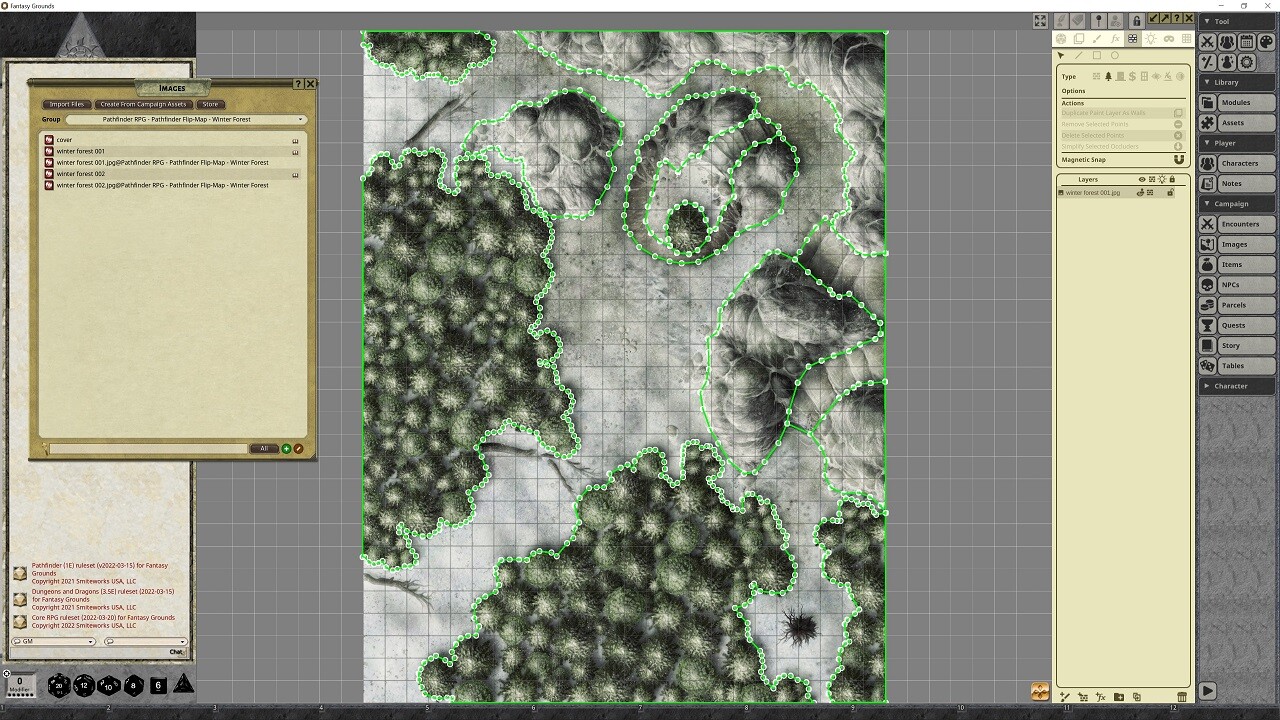The width and height of the screenshot is (1280, 720).
Task: Open the Group dropdown in Images window
Action: pyautogui.click(x=185, y=120)
